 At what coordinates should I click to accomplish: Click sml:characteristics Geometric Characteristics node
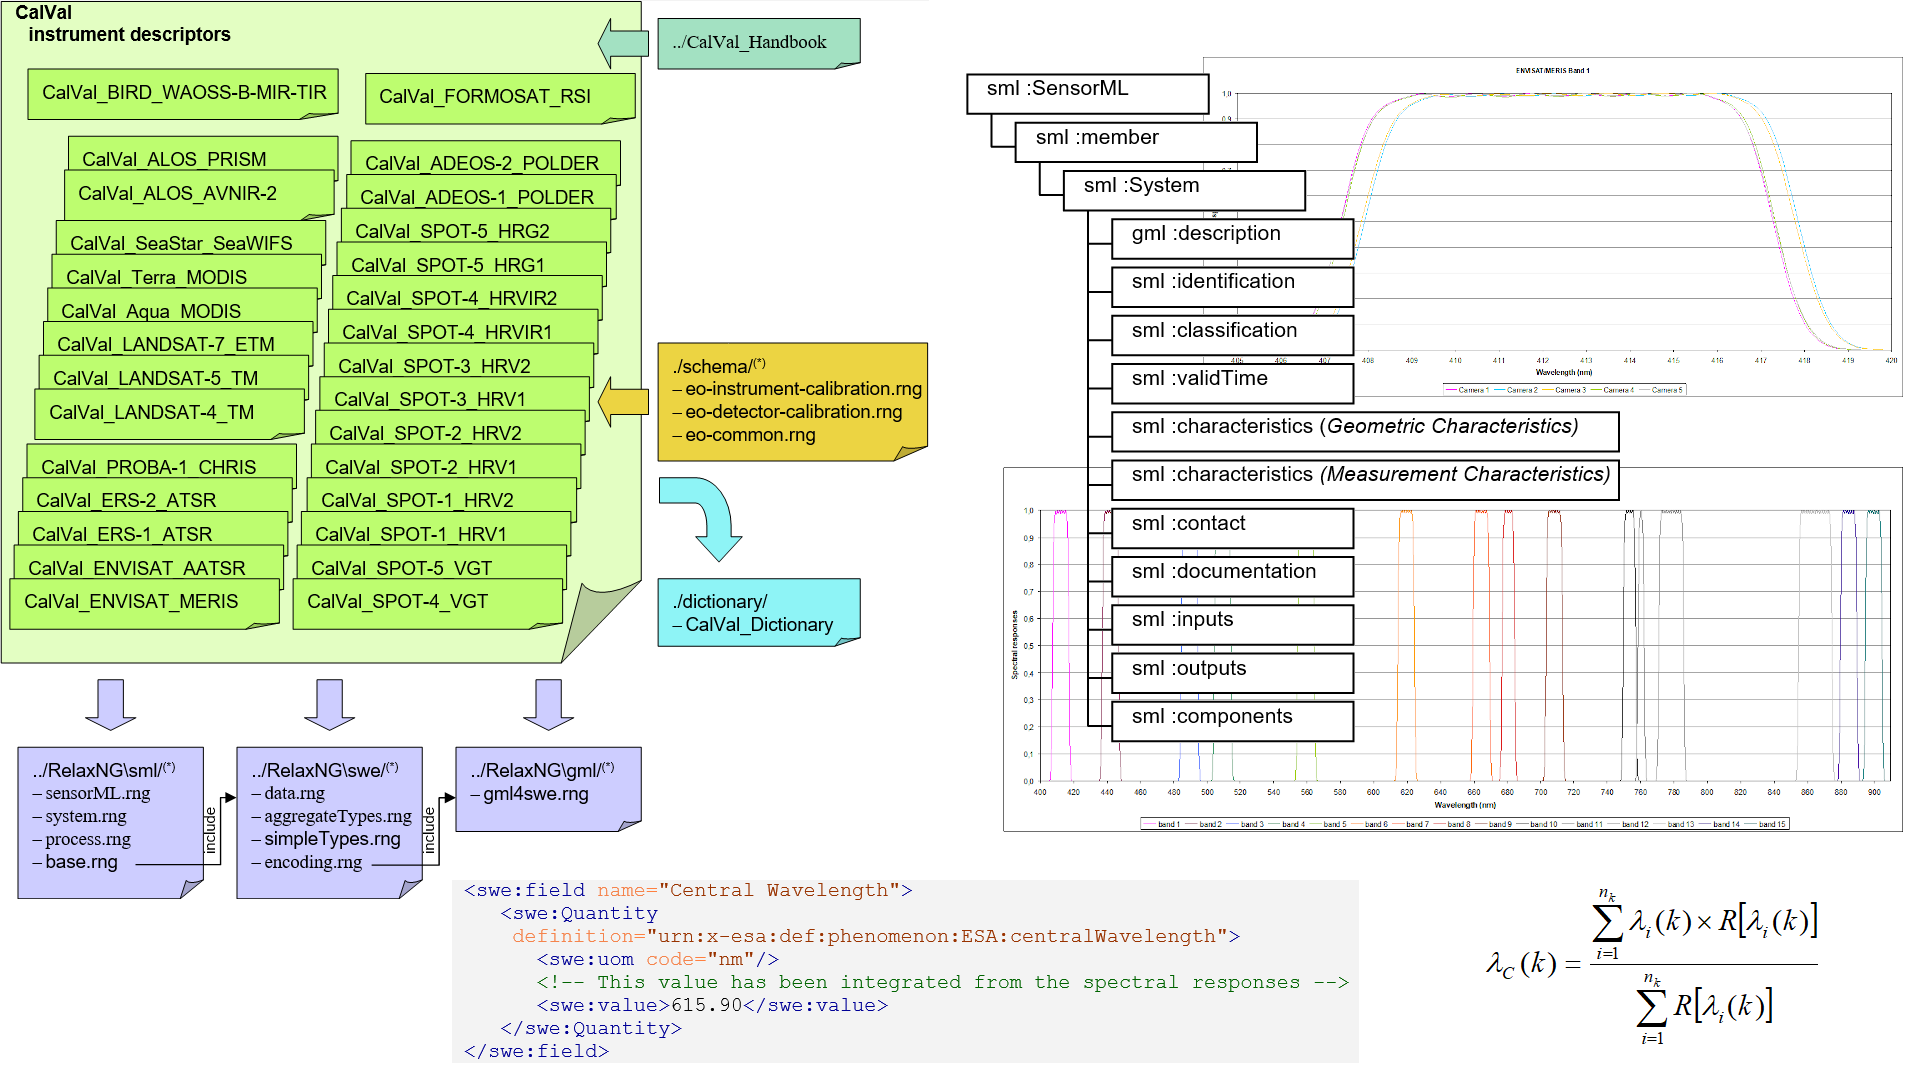click(x=1365, y=431)
